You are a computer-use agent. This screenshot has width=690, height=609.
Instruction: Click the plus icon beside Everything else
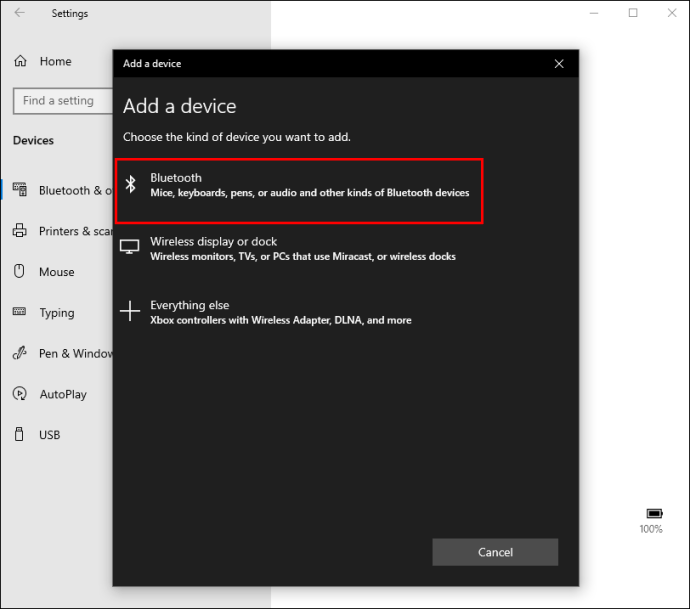(x=130, y=311)
